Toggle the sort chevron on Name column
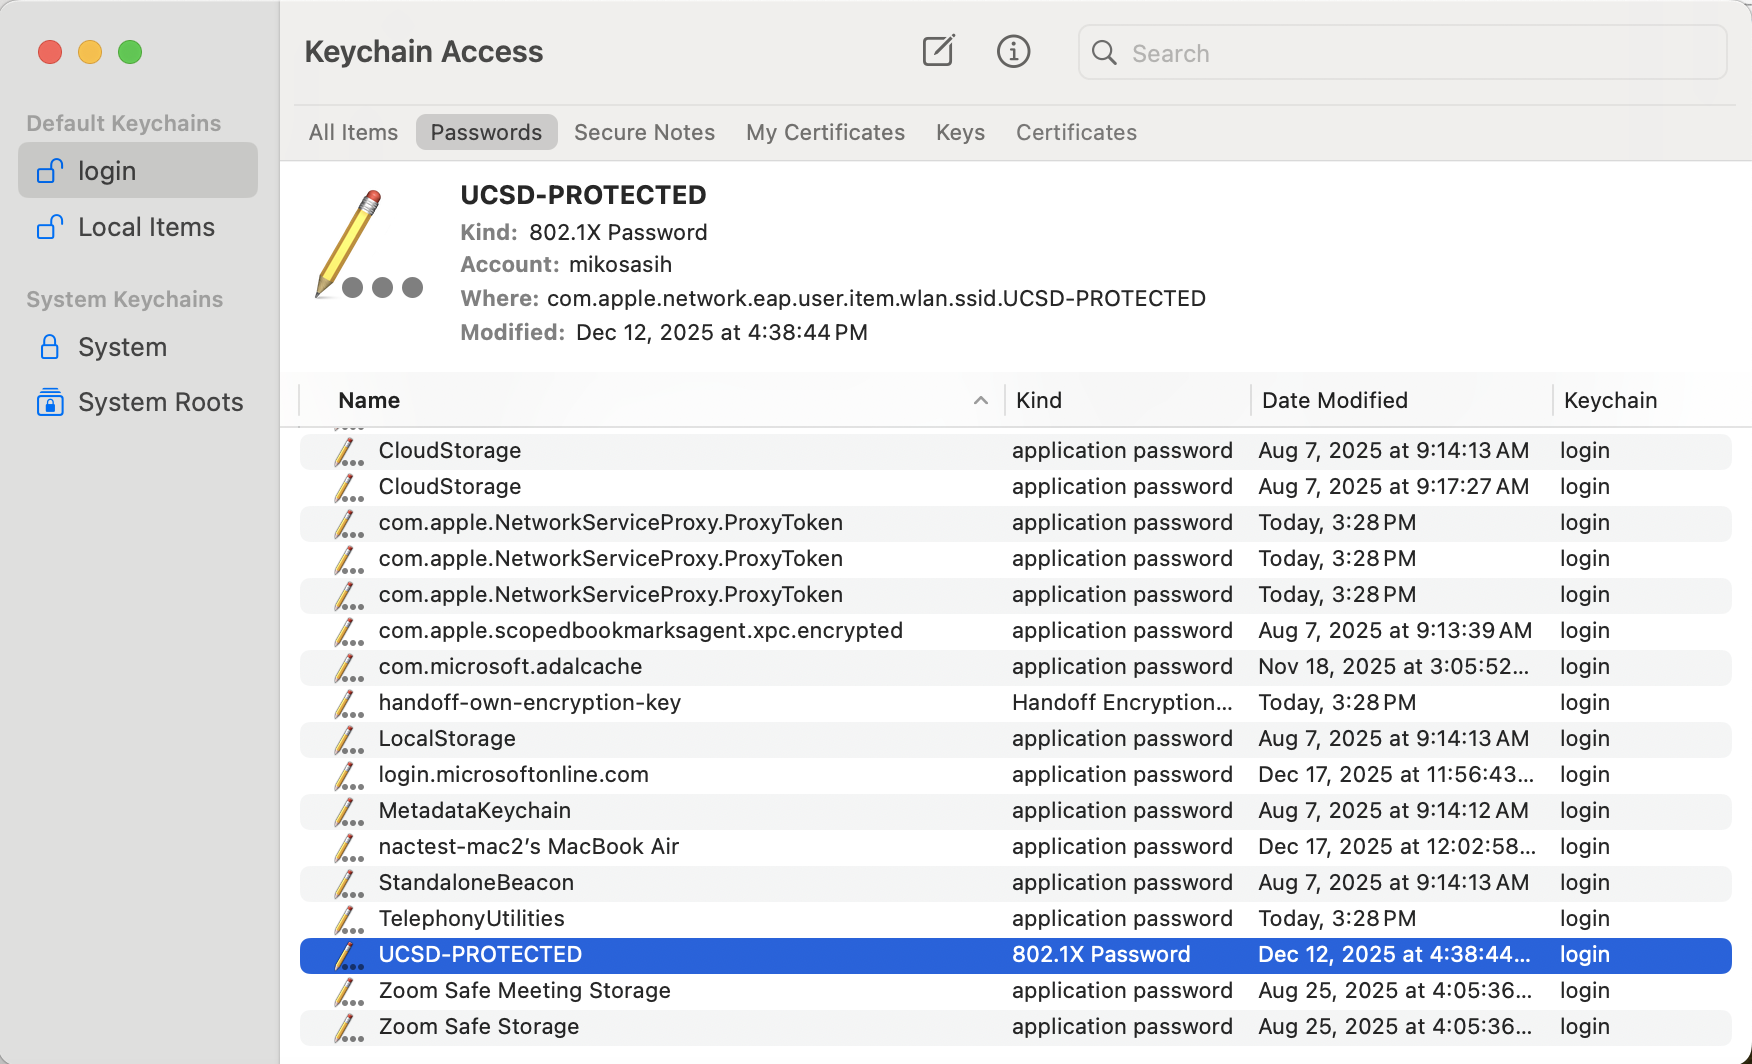 (980, 400)
